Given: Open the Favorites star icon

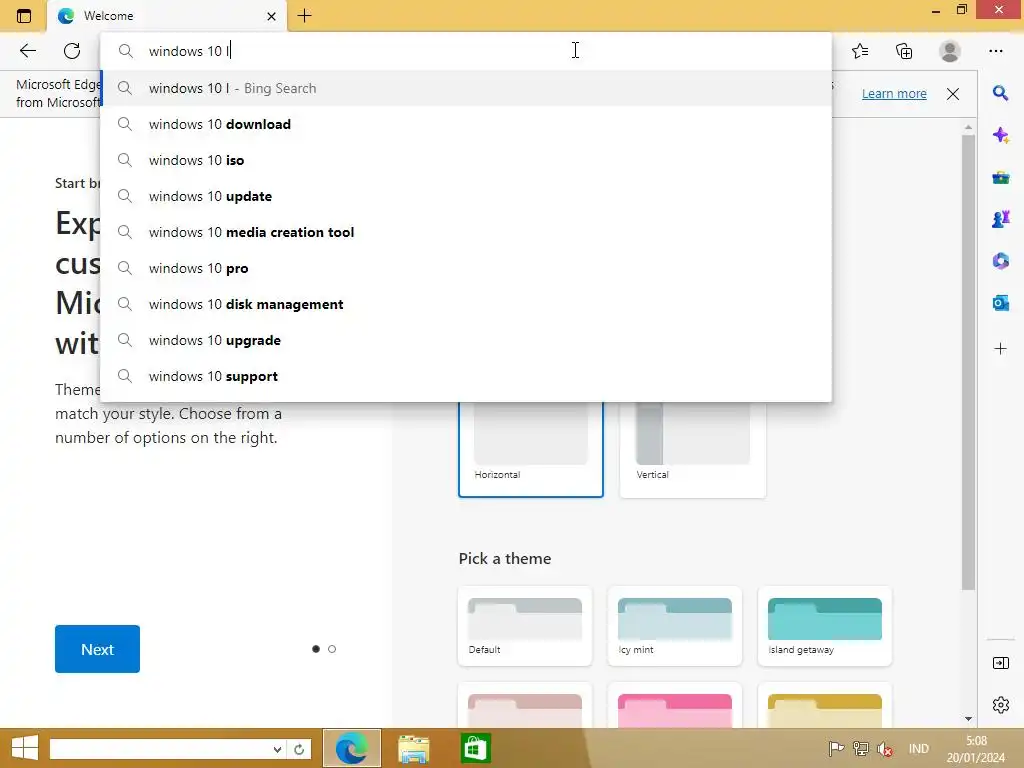Looking at the screenshot, I should [x=860, y=51].
